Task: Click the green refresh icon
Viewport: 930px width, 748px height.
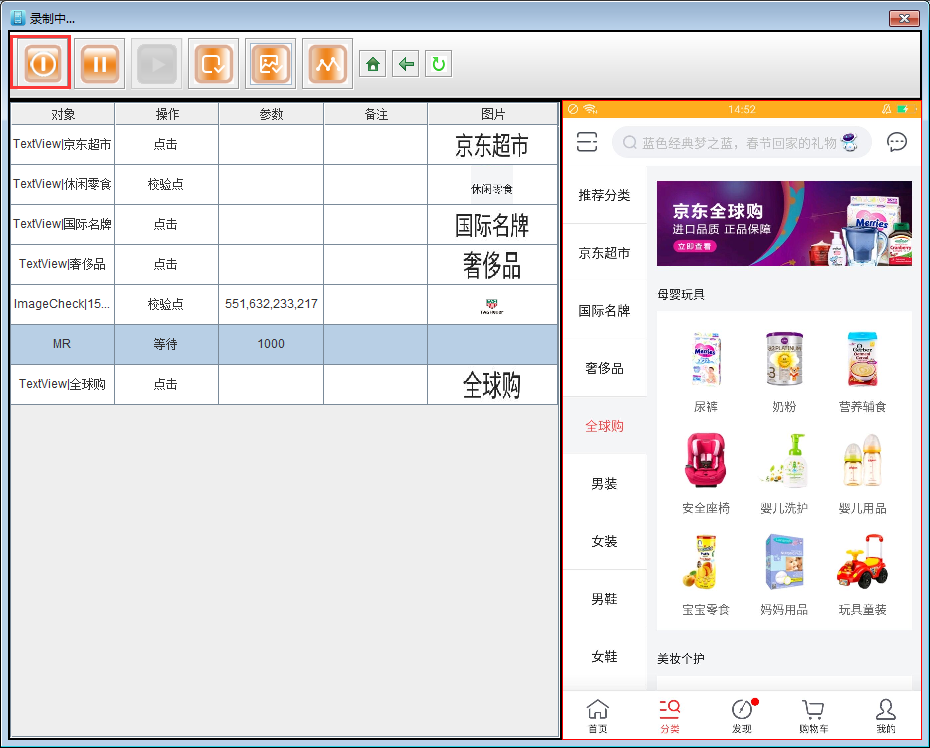Action: pos(437,65)
